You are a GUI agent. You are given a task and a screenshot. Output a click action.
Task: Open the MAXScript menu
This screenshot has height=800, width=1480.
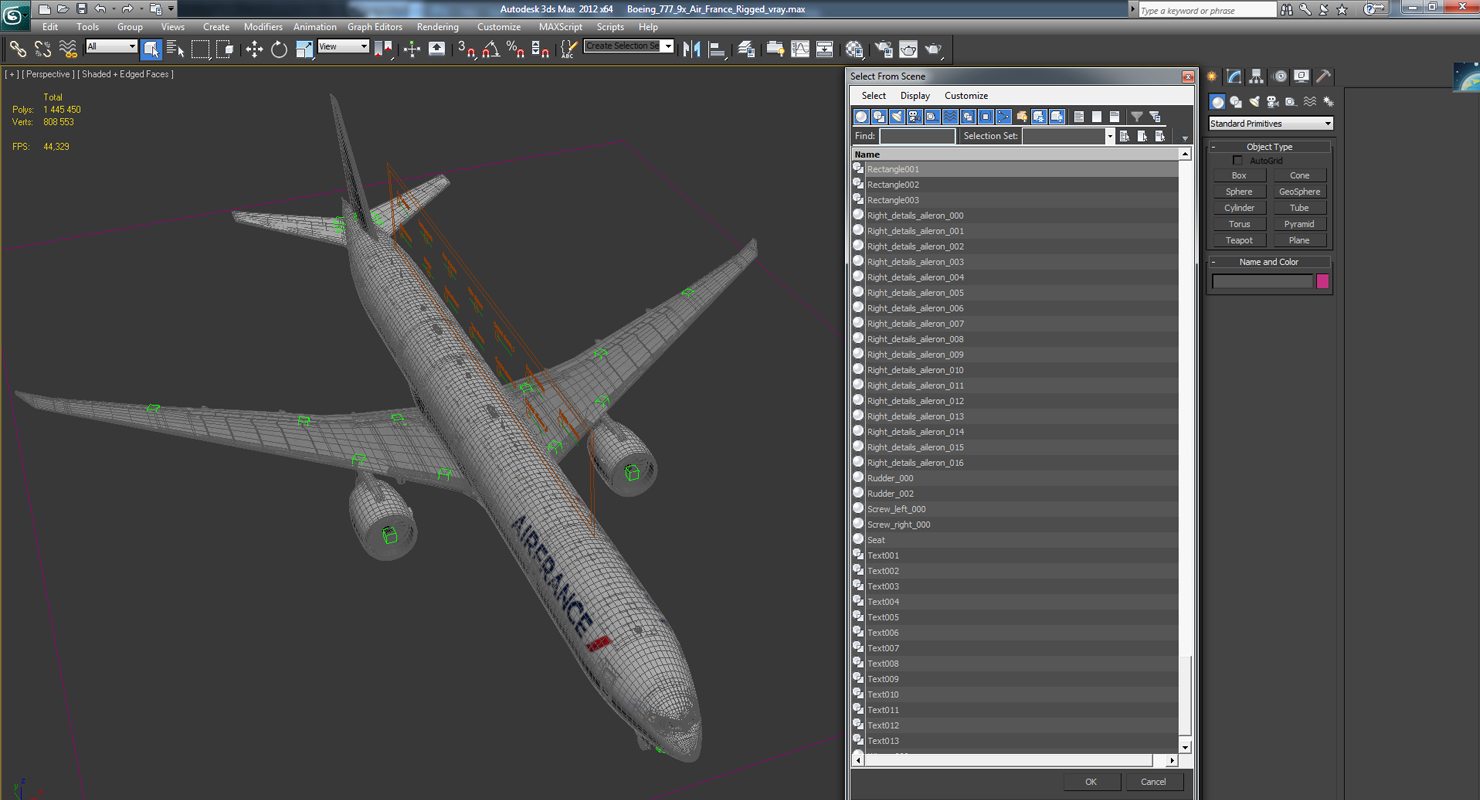(x=560, y=27)
